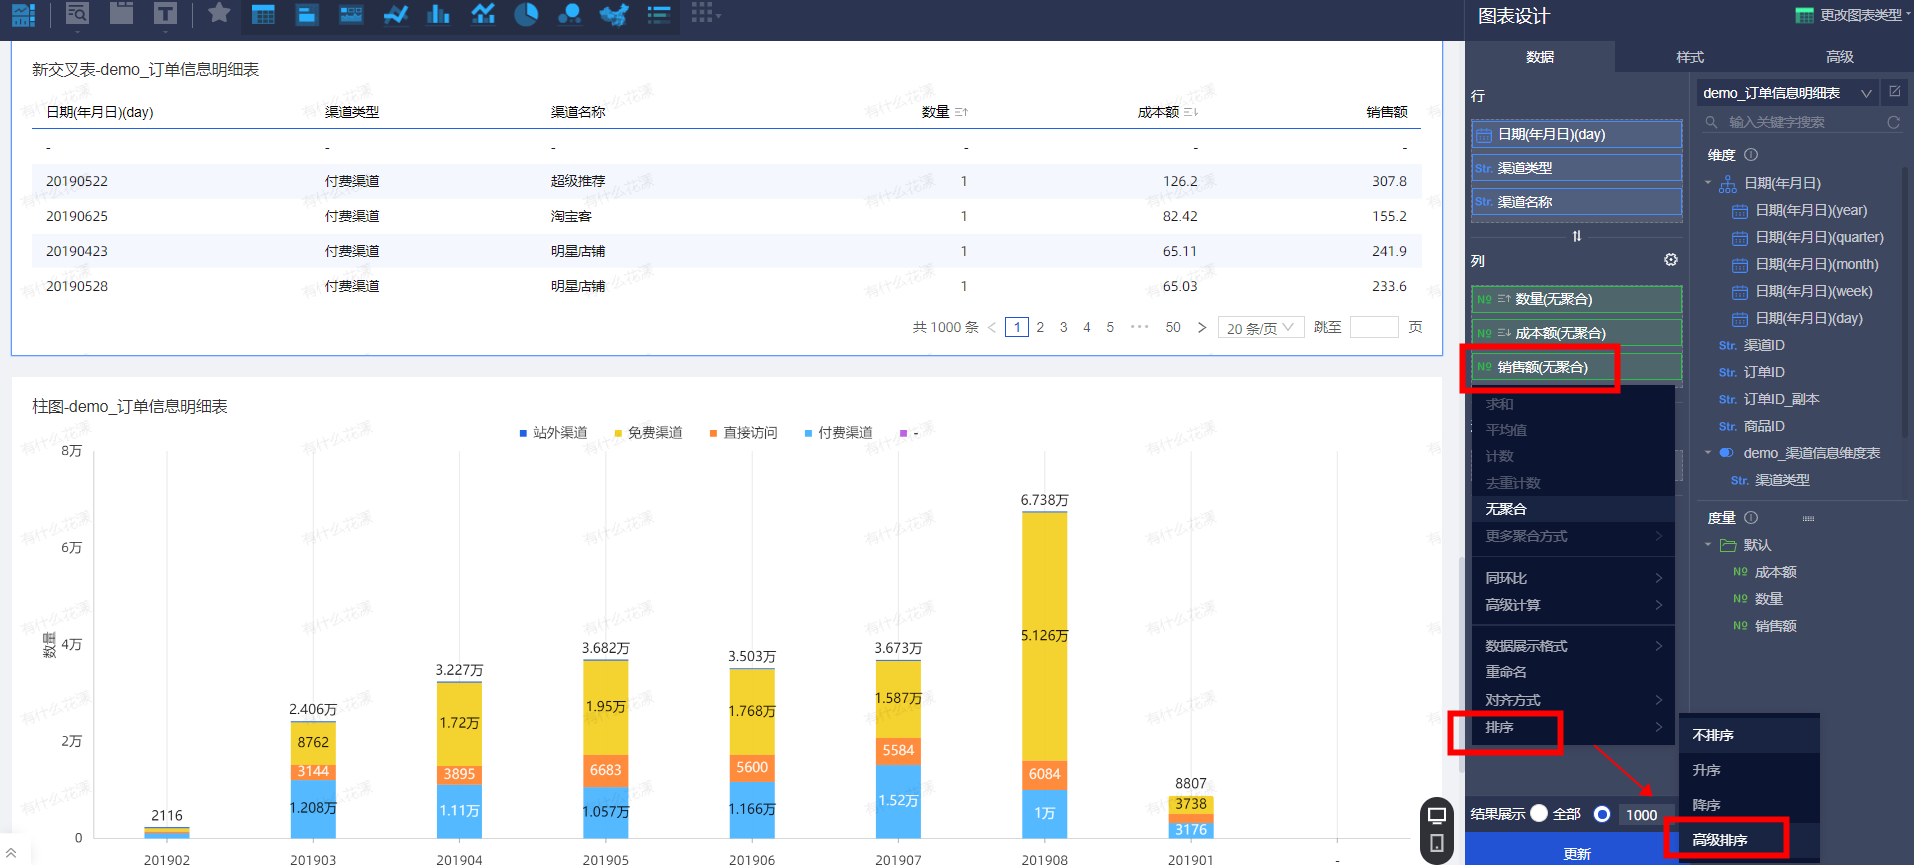Choose 高级排序 in the sort submenu
Screen dimensions: 1914x865
coord(1720,840)
